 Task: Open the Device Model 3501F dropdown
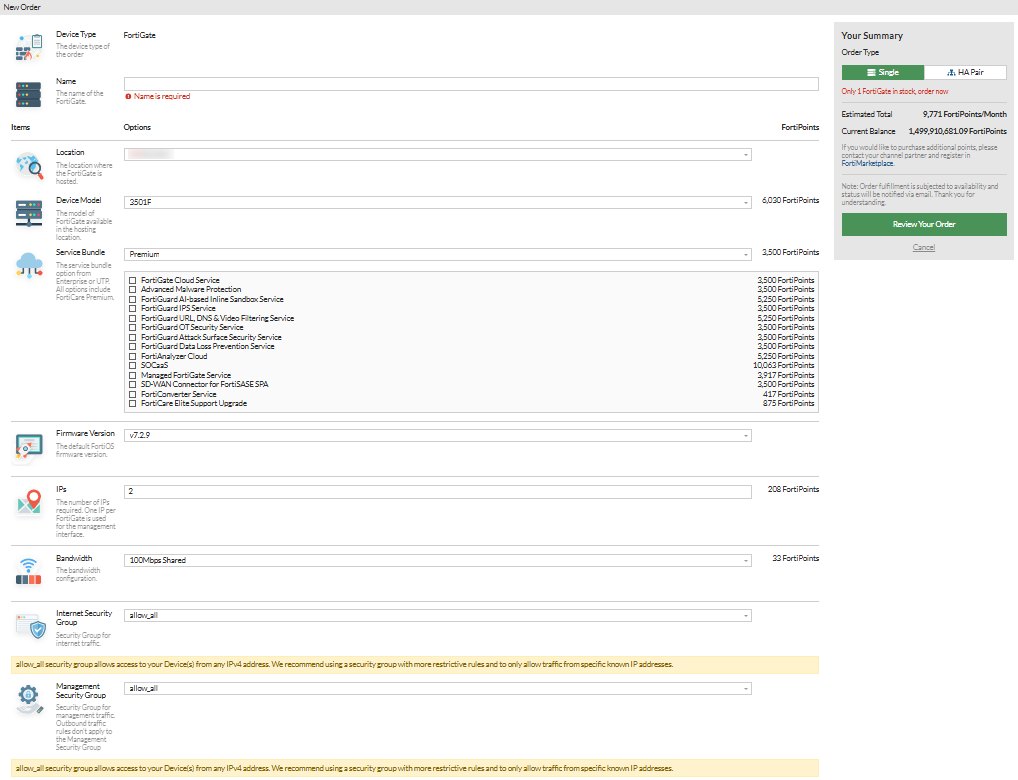[438, 203]
